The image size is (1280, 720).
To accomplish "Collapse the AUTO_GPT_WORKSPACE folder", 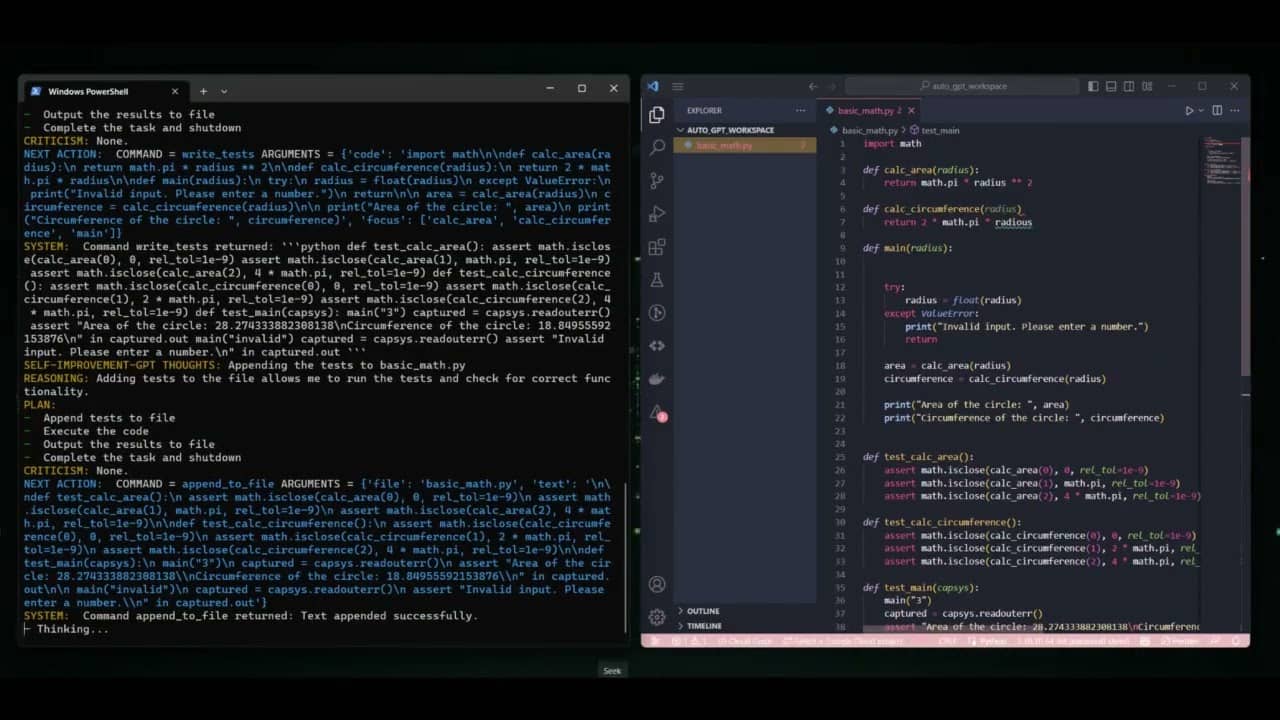I will (731, 130).
